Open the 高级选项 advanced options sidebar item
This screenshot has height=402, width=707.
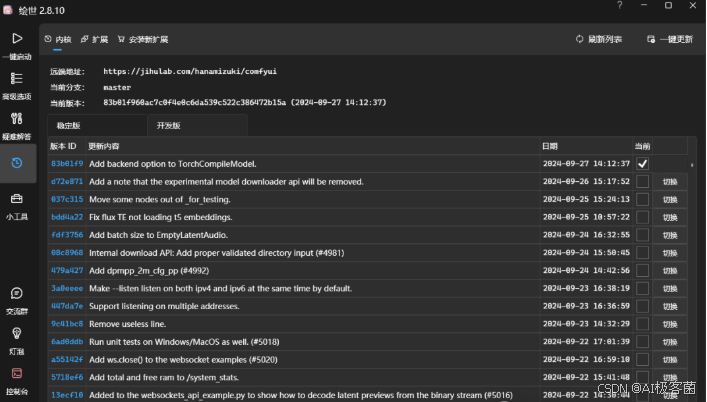[17, 86]
